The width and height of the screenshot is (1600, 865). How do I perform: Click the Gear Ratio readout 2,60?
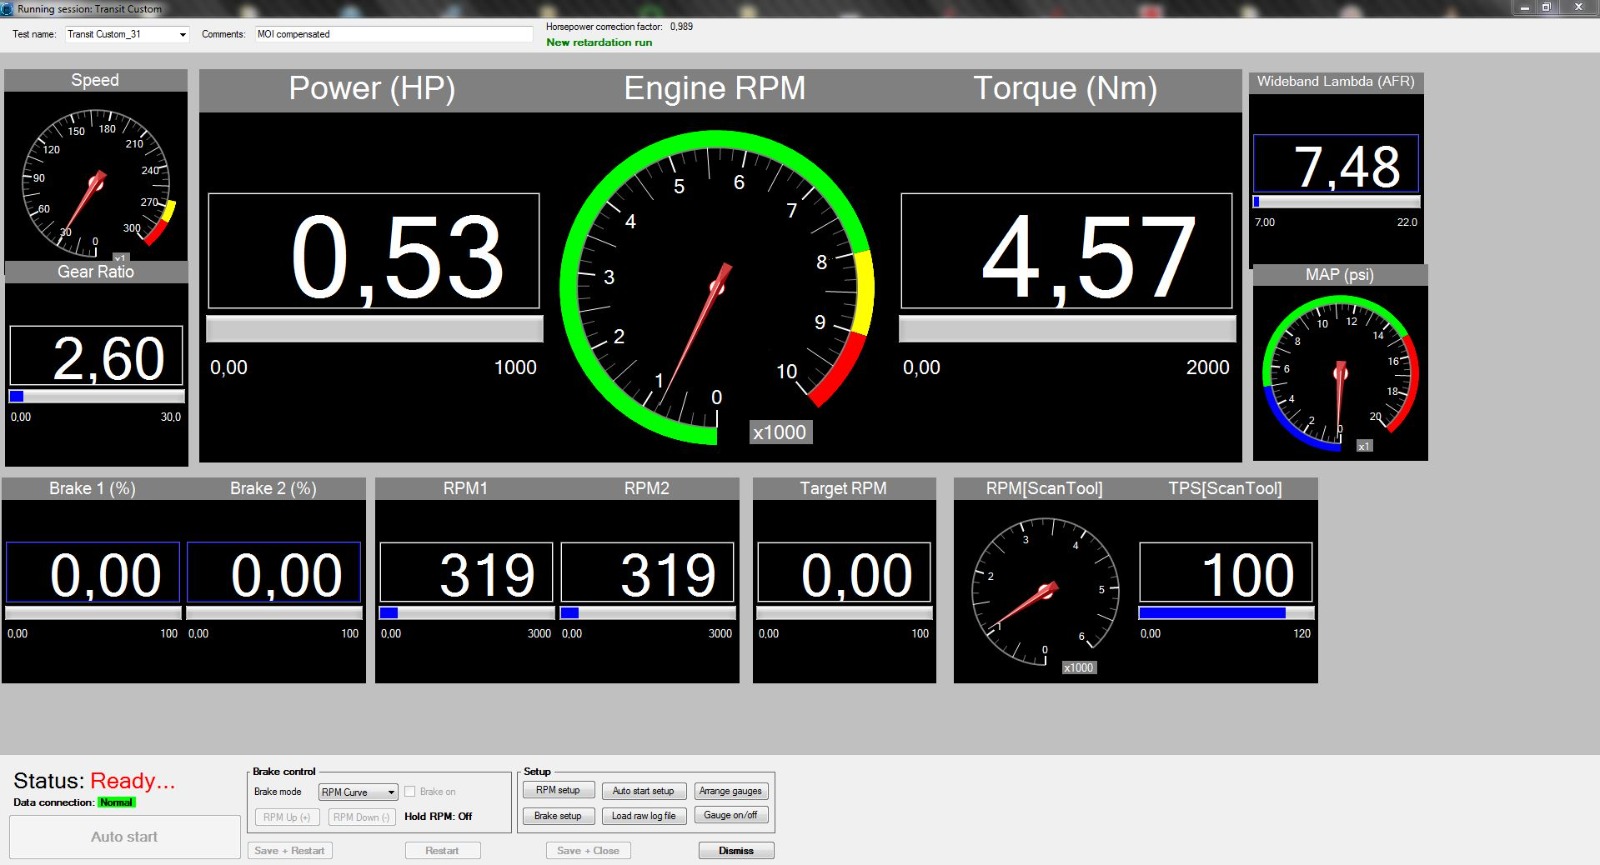tap(96, 356)
